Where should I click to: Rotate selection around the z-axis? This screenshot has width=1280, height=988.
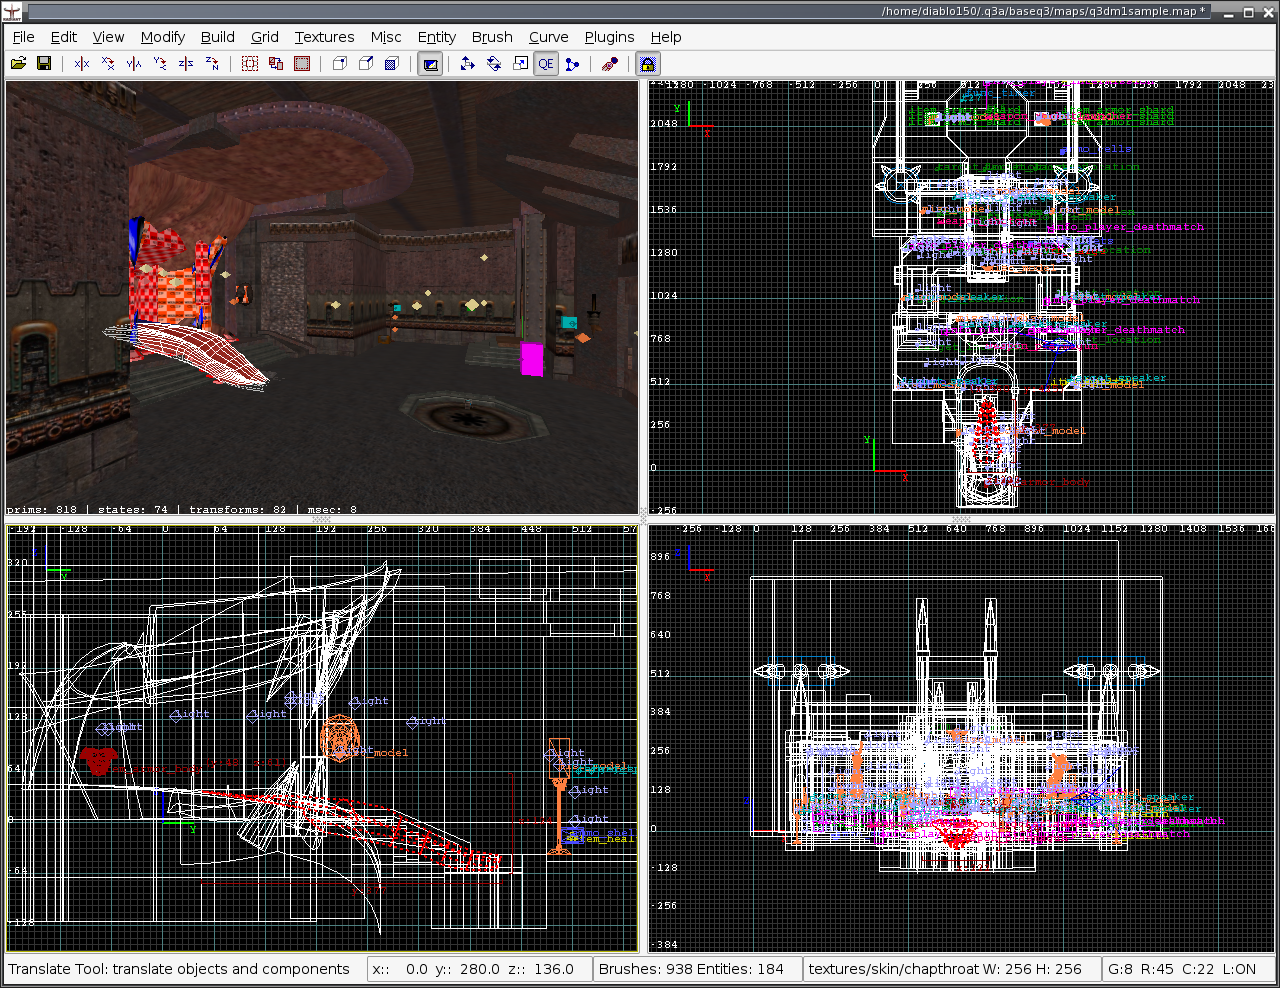tap(212, 63)
